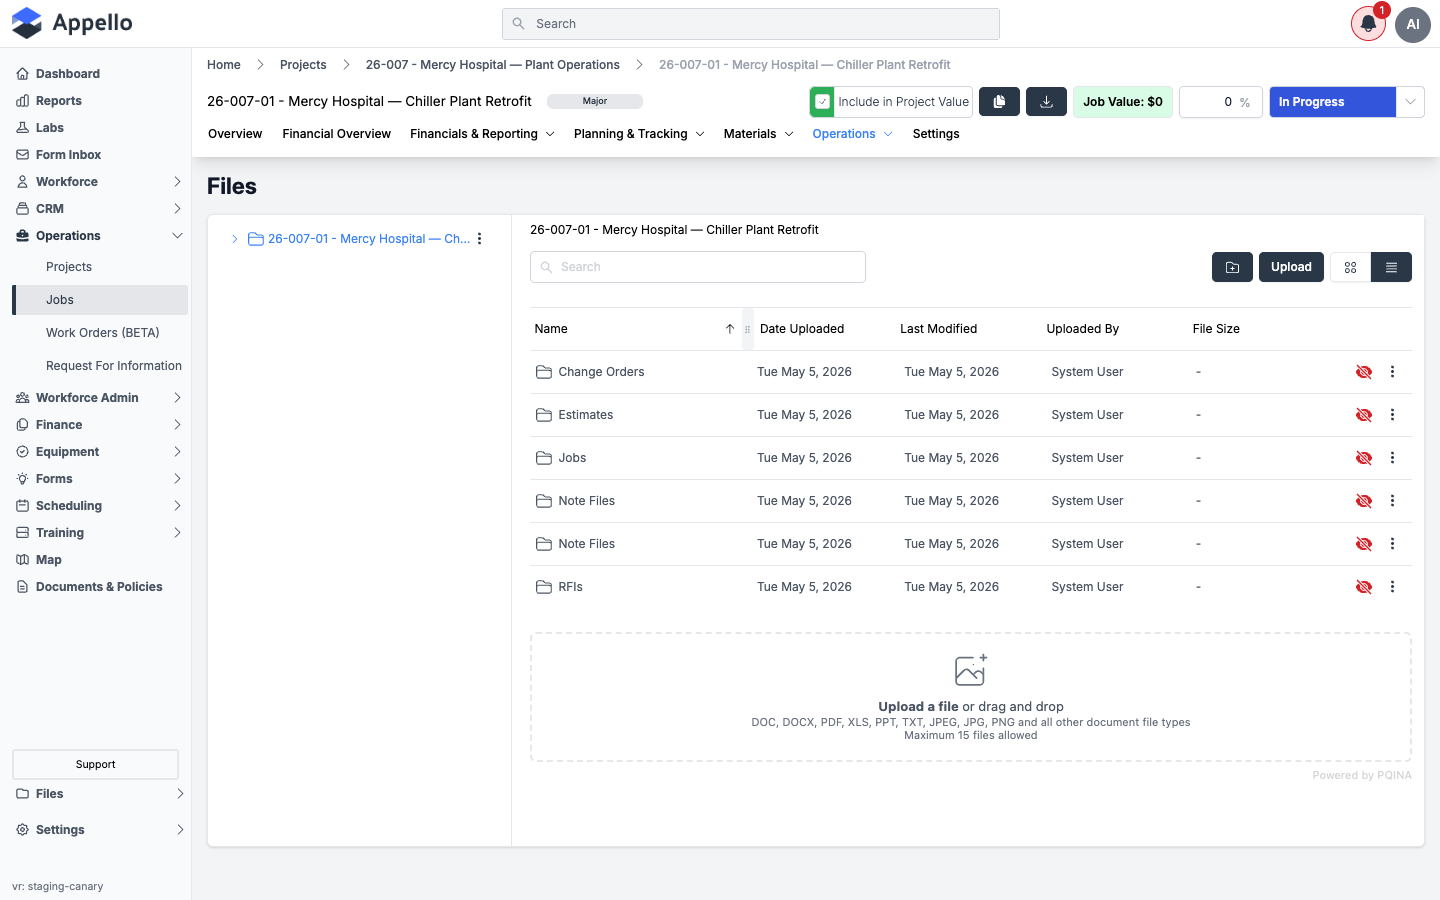Viewport: 1440px width, 900px height.
Task: Toggle visibility of Estimates folder
Action: point(1363,415)
